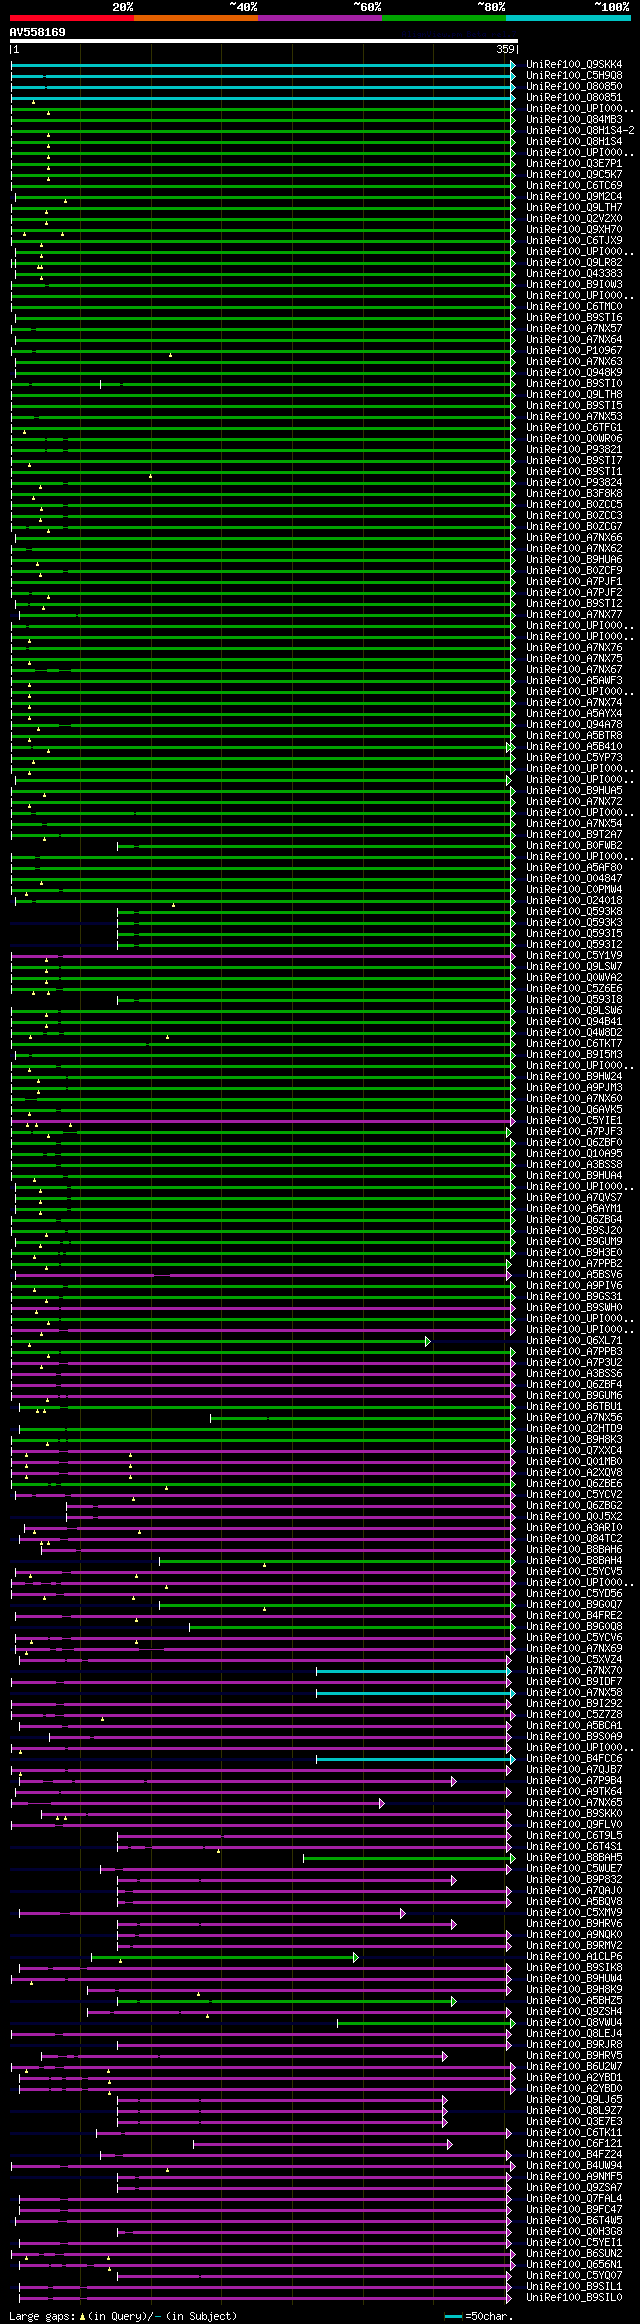
Task: Click hit label UniRef100_P93821
Action: coord(574,450)
